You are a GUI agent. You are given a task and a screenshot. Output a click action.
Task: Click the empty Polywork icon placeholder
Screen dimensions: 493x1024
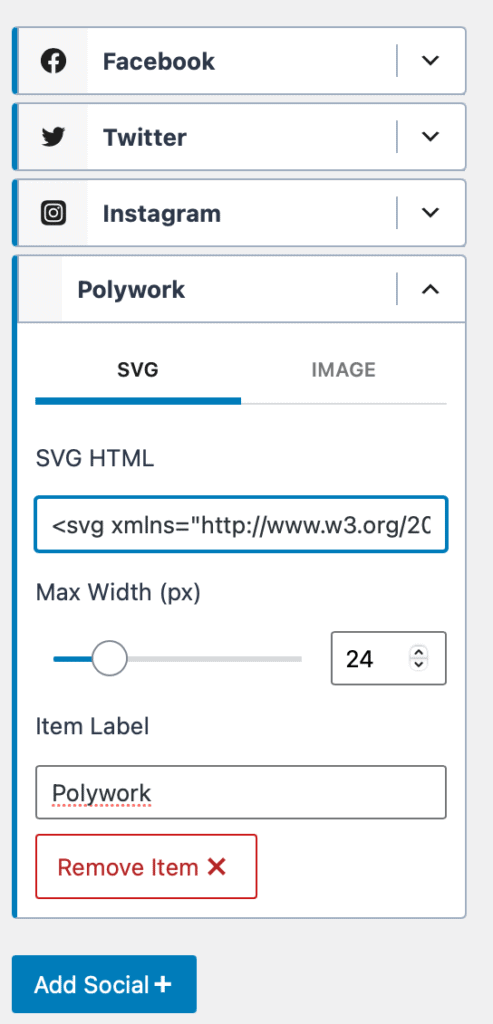(40, 289)
